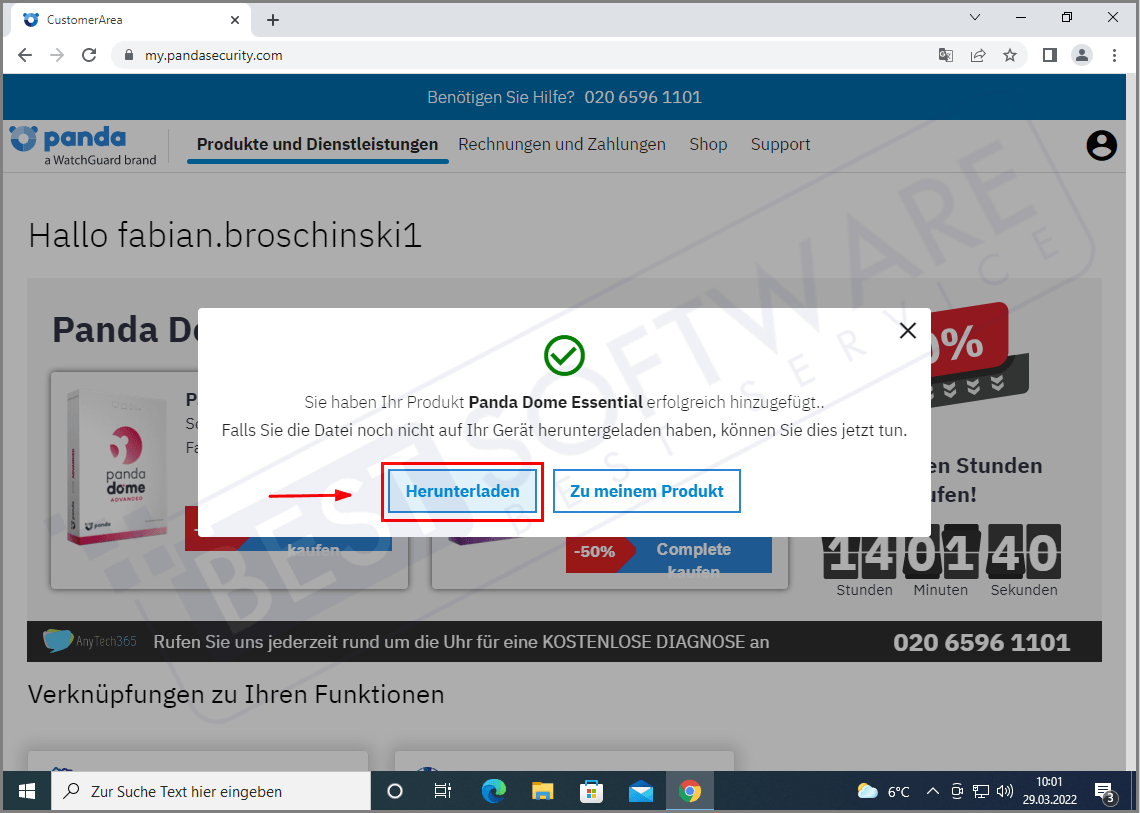
Task: Close the CustomerArea tab
Action: (x=235, y=20)
